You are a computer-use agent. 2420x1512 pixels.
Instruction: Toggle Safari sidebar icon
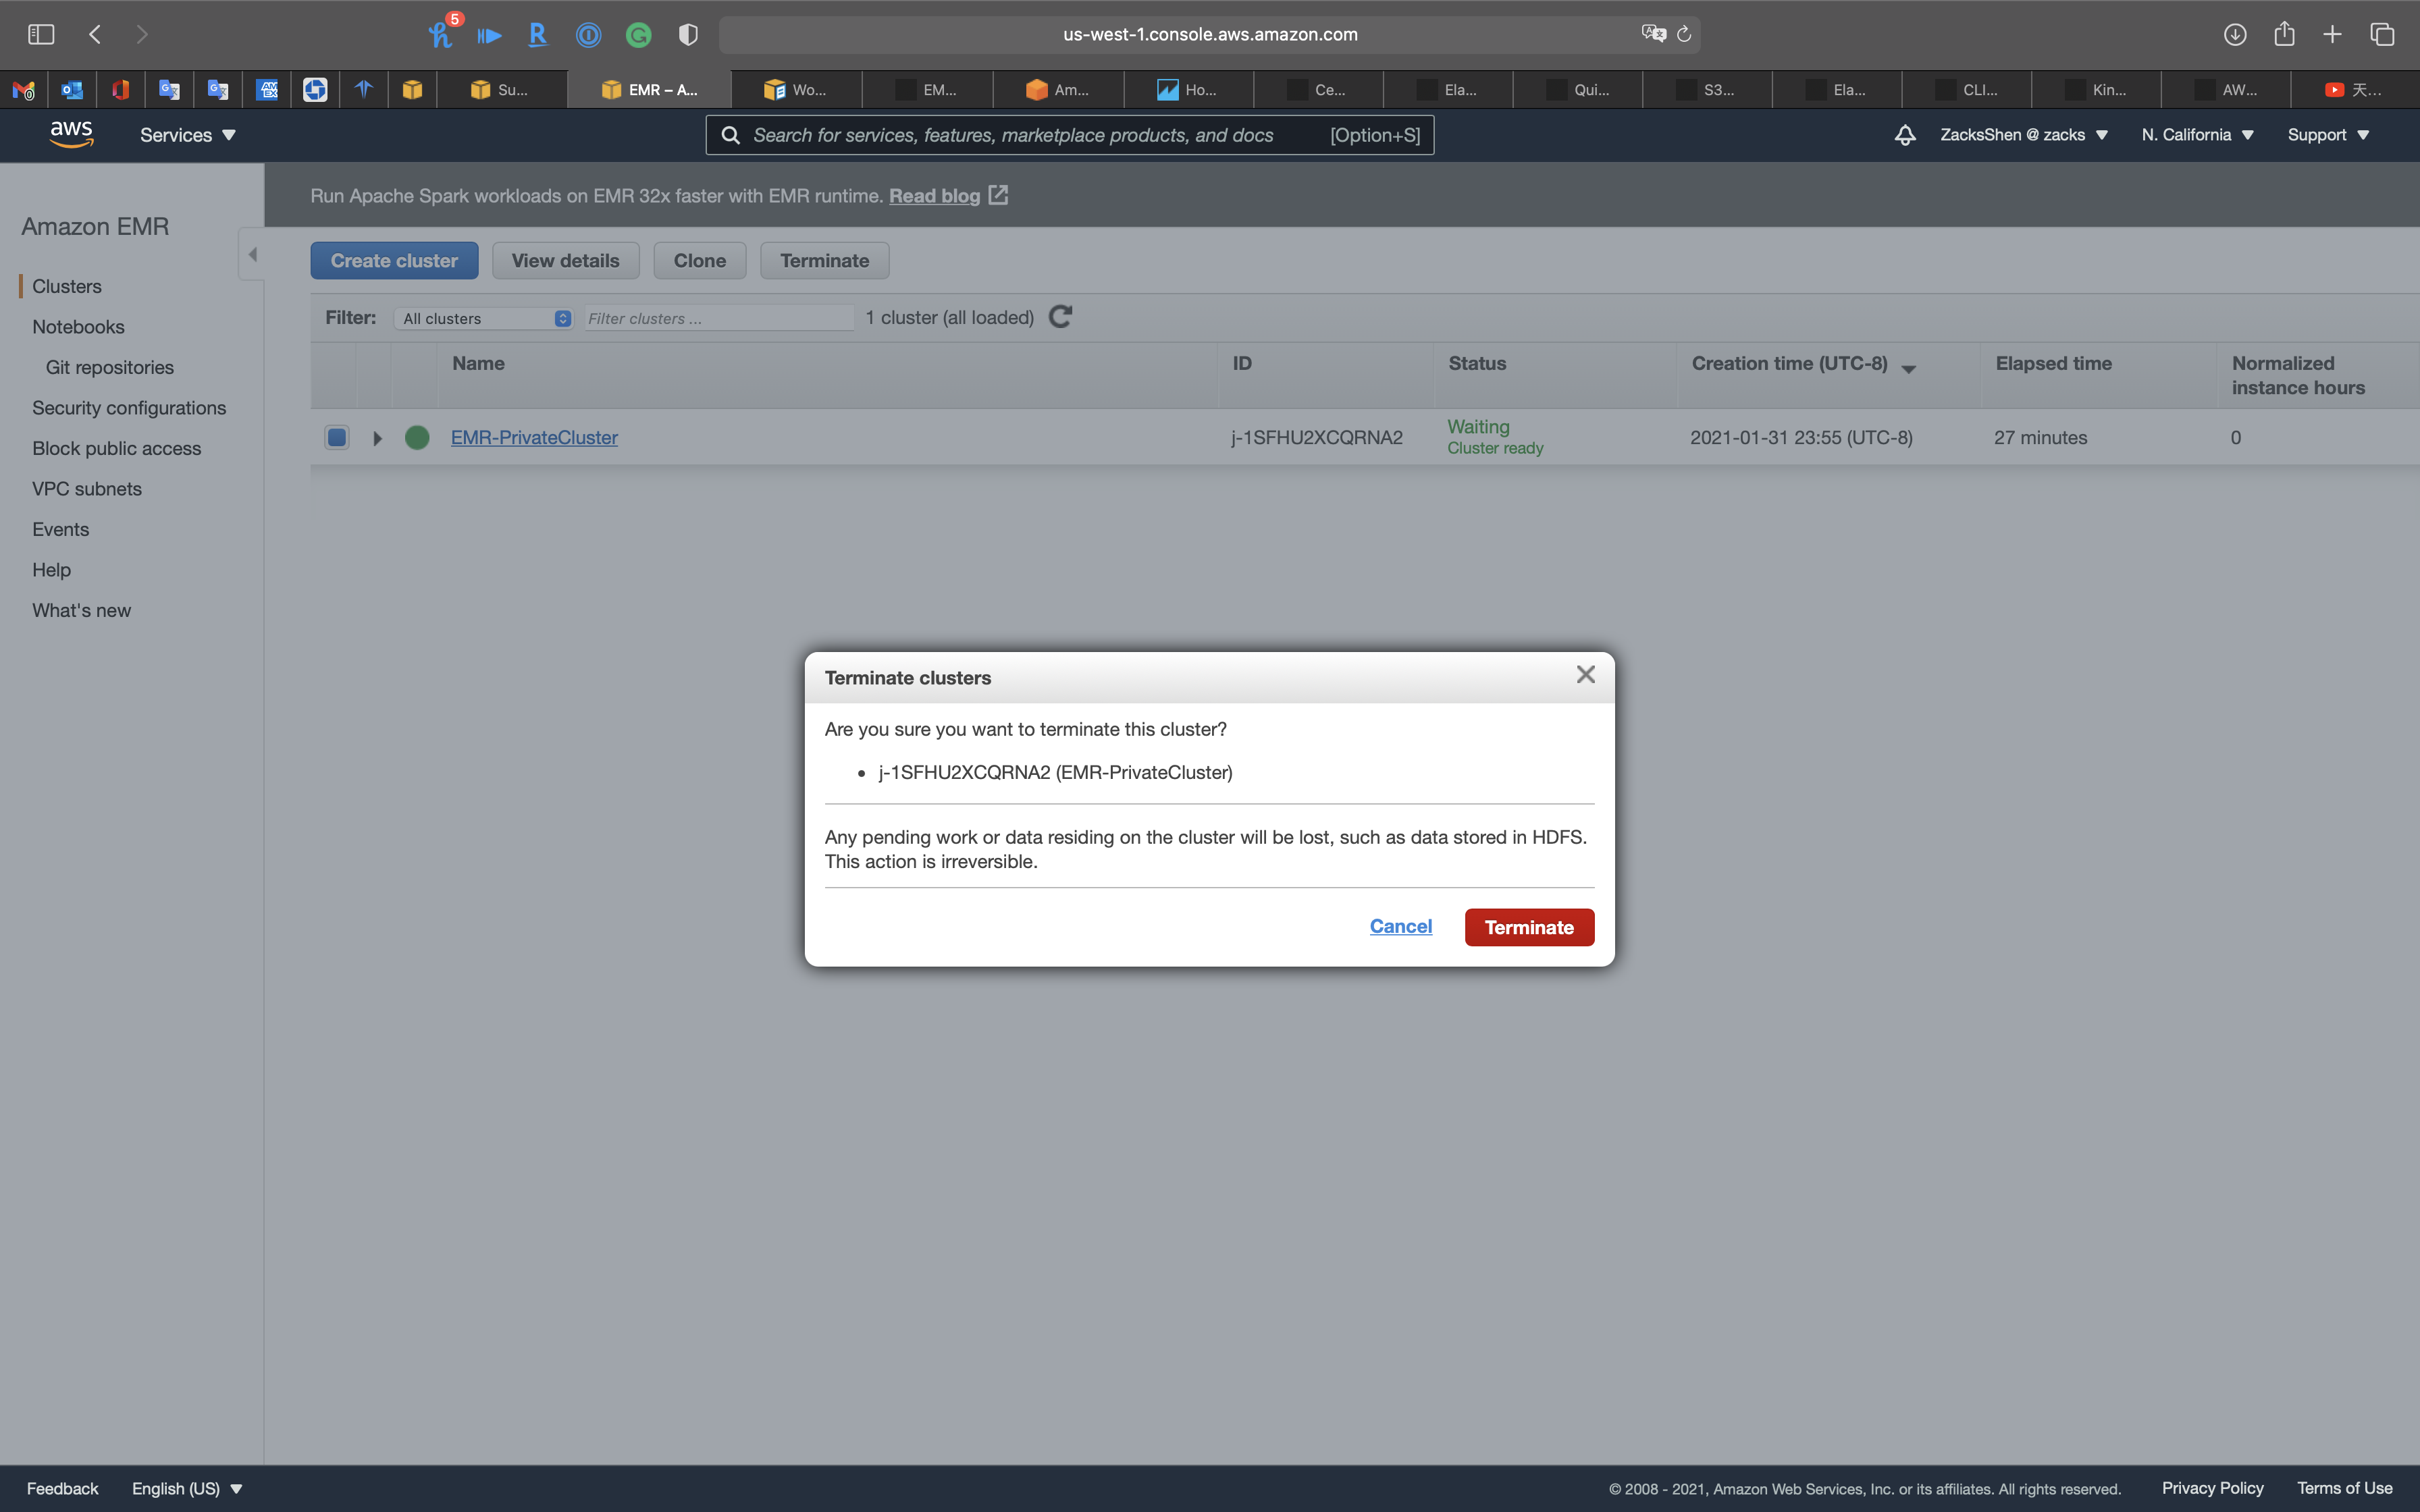point(41,34)
